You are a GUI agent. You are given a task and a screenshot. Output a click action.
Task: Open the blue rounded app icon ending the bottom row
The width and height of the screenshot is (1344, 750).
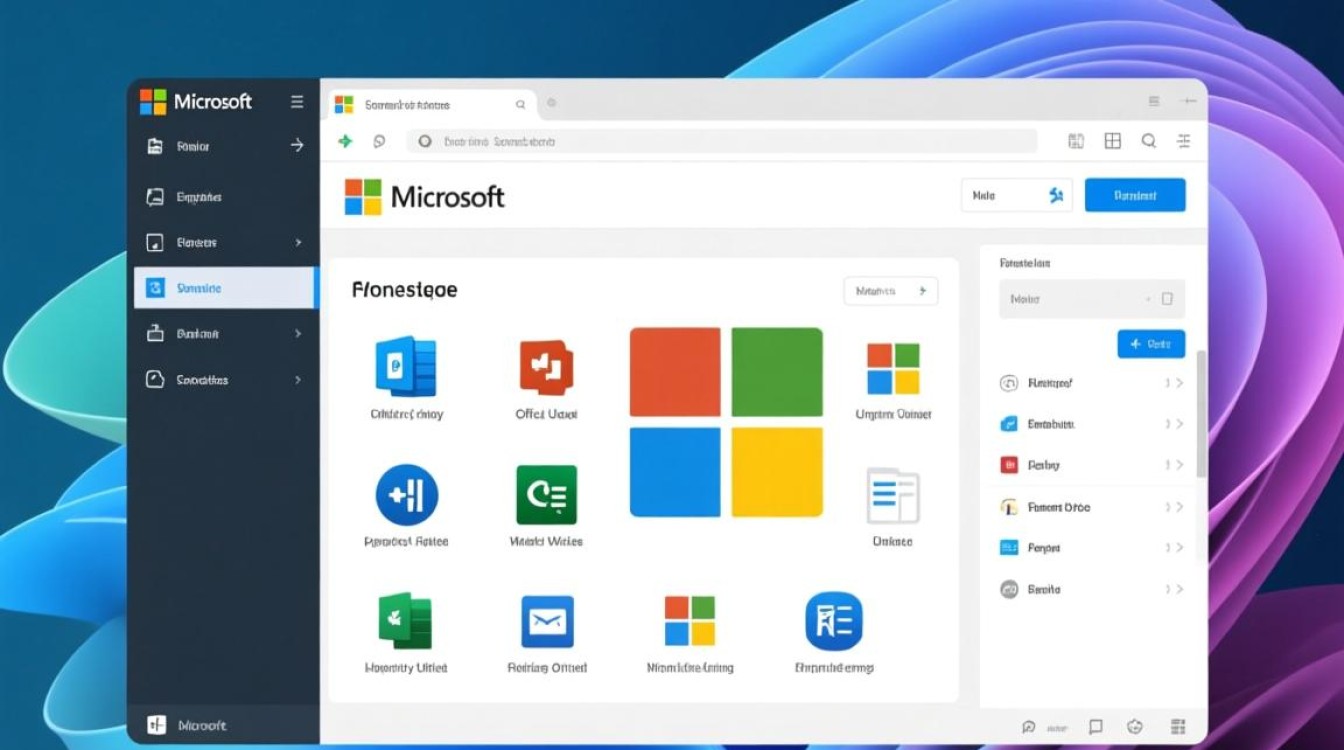click(x=833, y=621)
